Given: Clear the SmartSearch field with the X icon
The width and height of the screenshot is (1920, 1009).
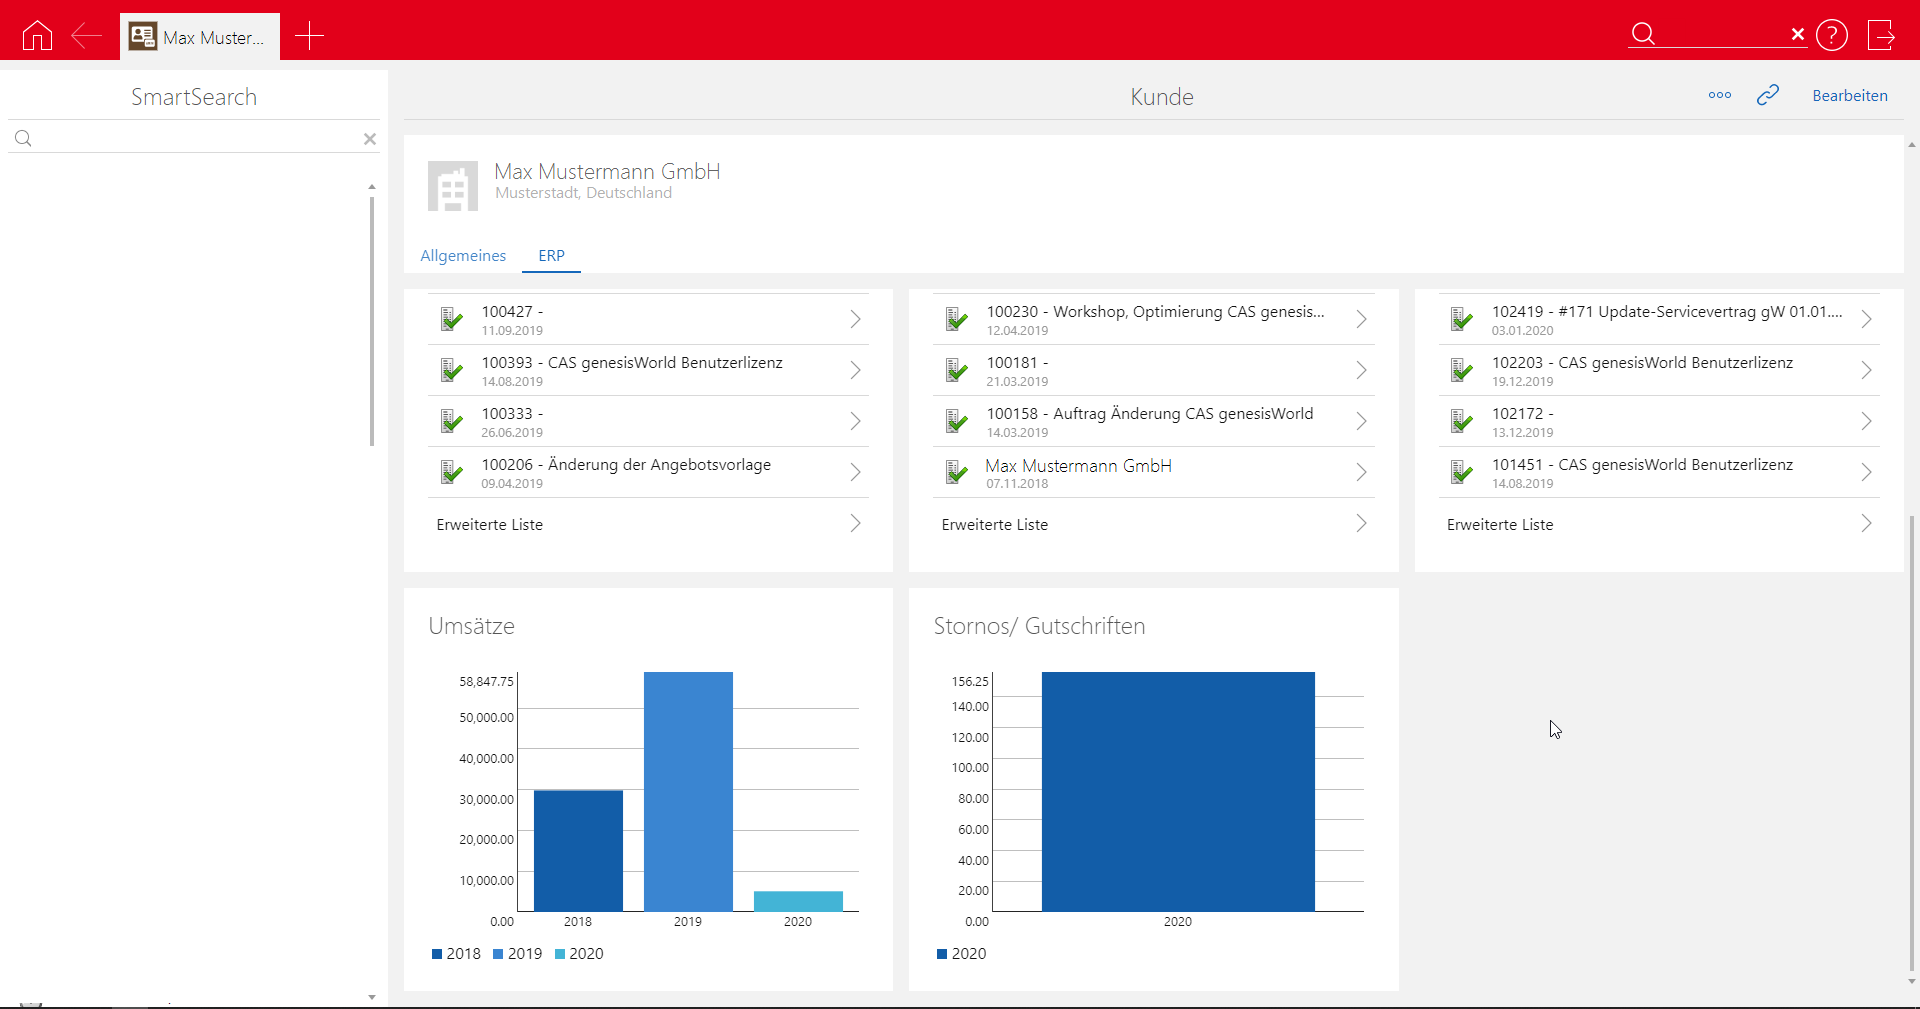Looking at the screenshot, I should click(370, 139).
